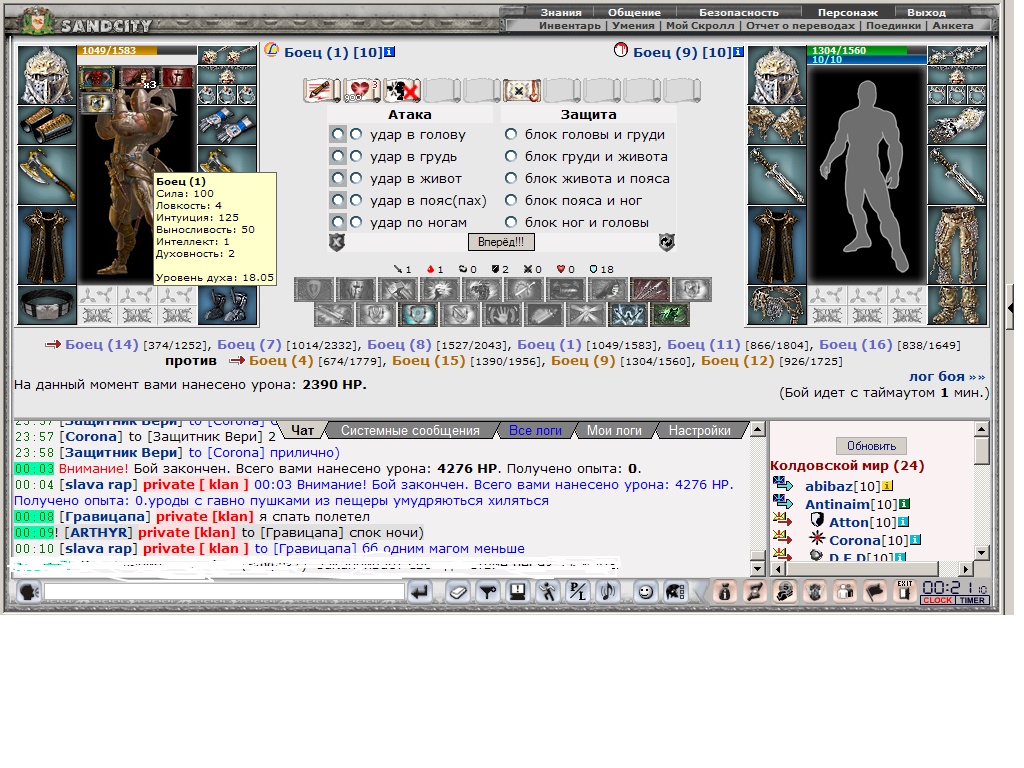The image size is (1024, 768).
Task: Click the P/L icon in the chat toolbar
Action: 577,592
